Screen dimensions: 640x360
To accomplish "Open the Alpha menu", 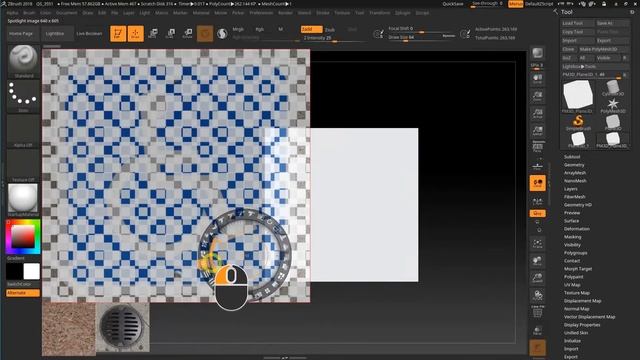I will [13, 13].
